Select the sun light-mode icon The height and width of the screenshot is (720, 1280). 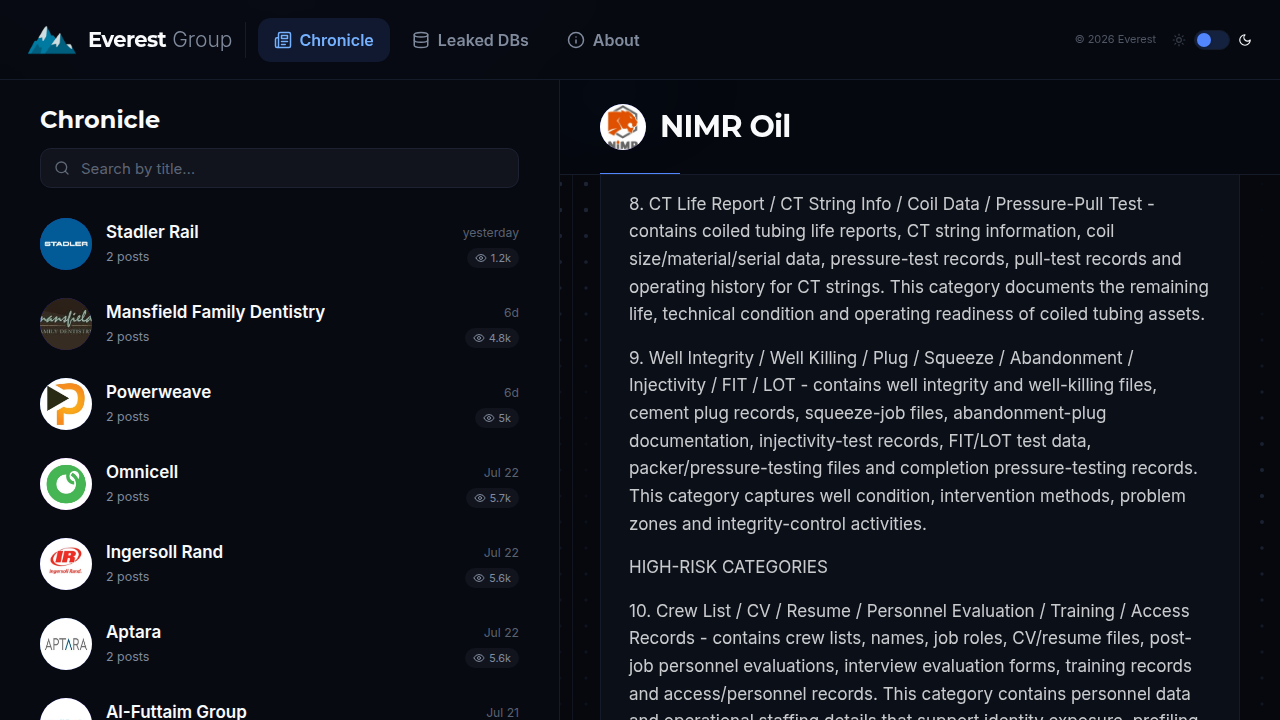pos(1179,40)
